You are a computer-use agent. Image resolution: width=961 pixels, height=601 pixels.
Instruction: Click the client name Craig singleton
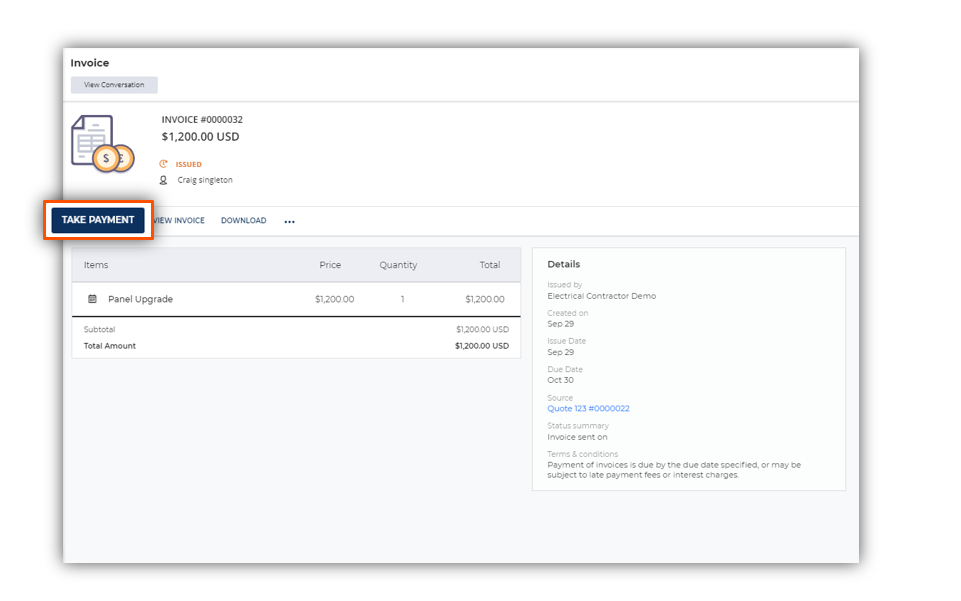(x=205, y=180)
